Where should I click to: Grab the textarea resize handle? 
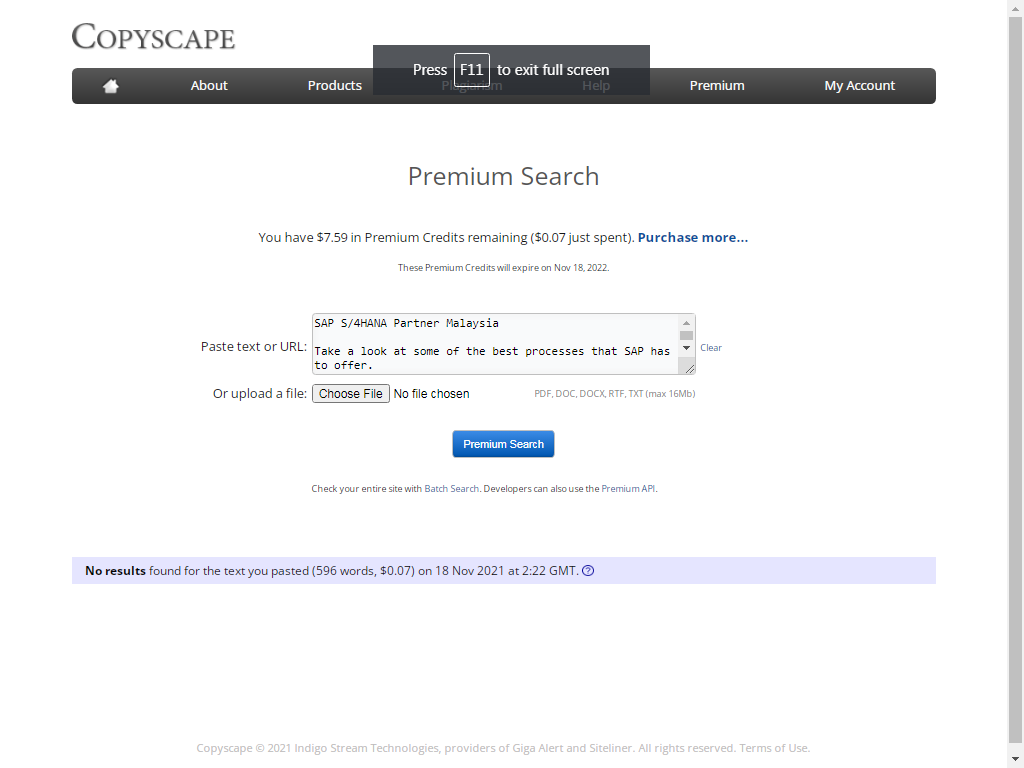(690, 369)
